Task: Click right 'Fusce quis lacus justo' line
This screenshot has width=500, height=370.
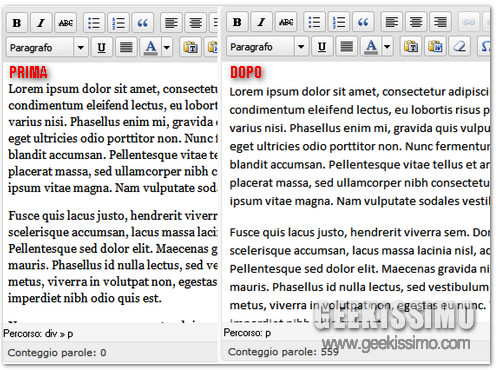Action: (x=359, y=232)
